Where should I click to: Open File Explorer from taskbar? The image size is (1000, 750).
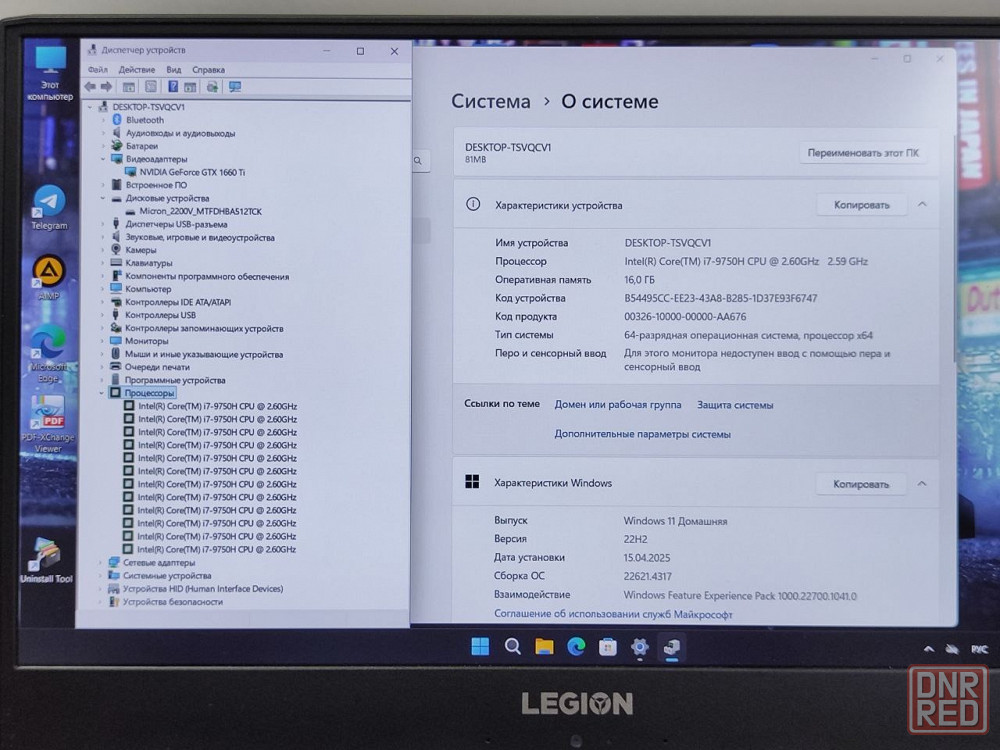point(544,647)
